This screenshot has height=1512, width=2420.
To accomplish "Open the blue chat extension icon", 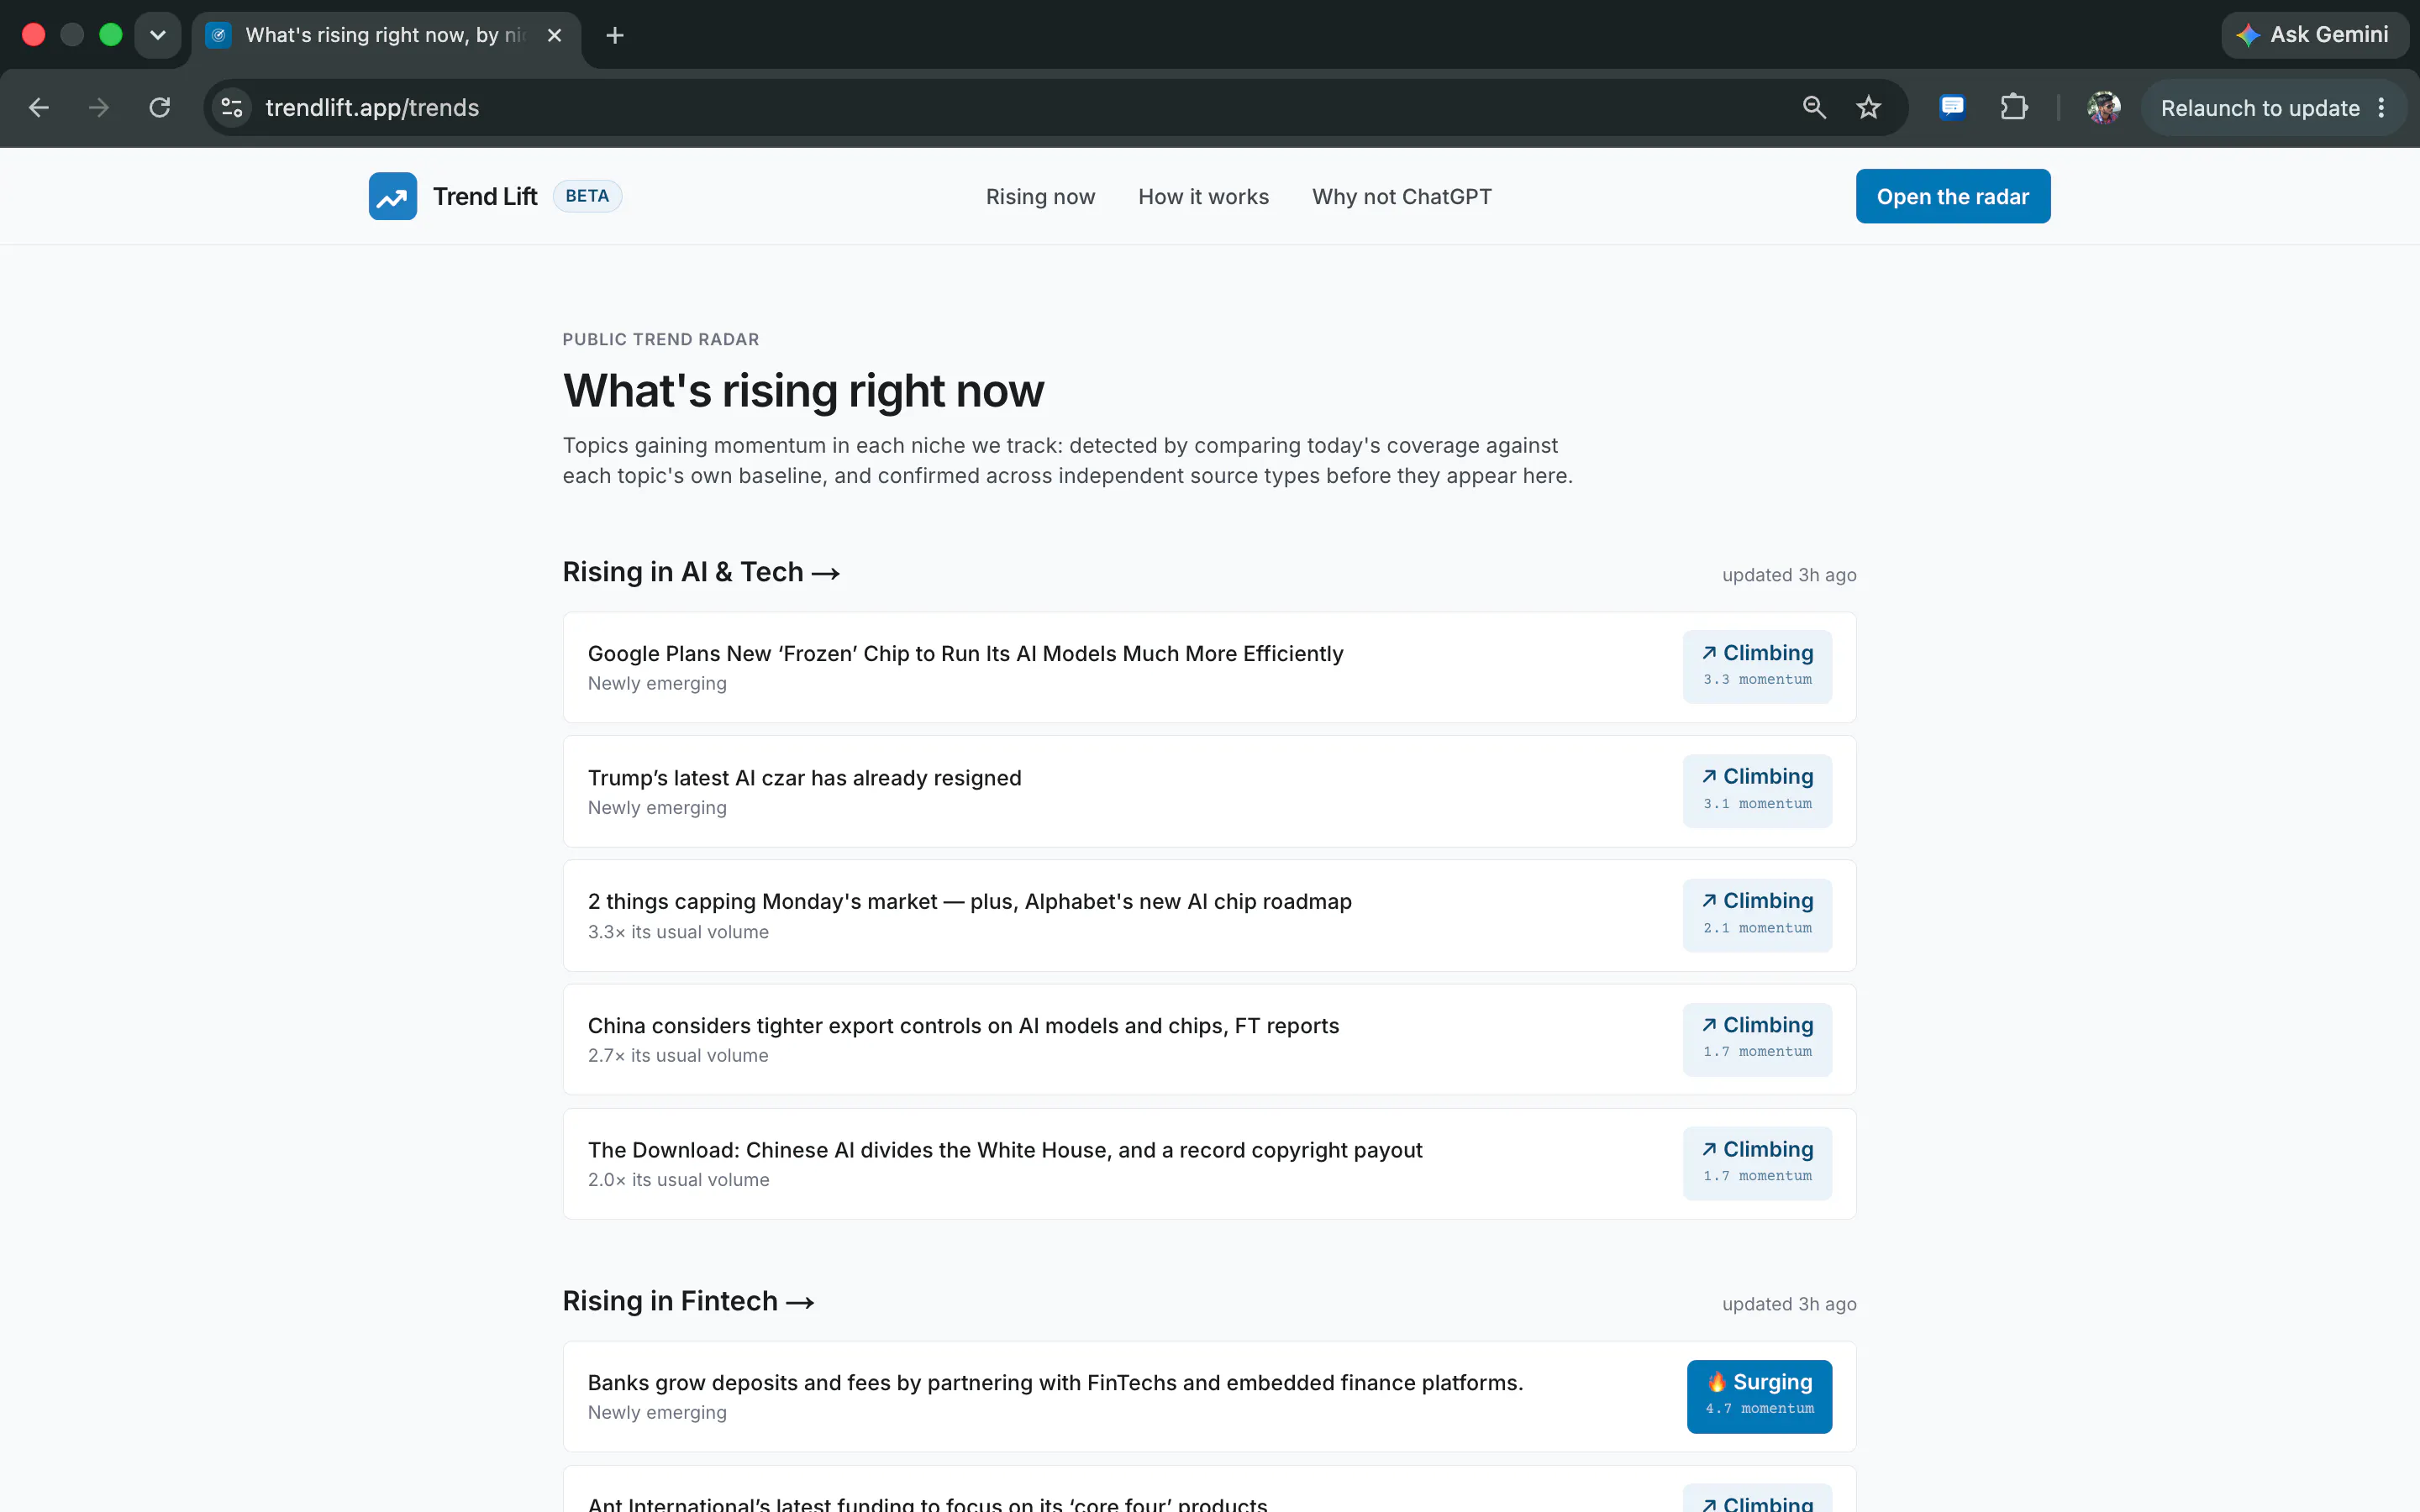I will (x=1952, y=107).
